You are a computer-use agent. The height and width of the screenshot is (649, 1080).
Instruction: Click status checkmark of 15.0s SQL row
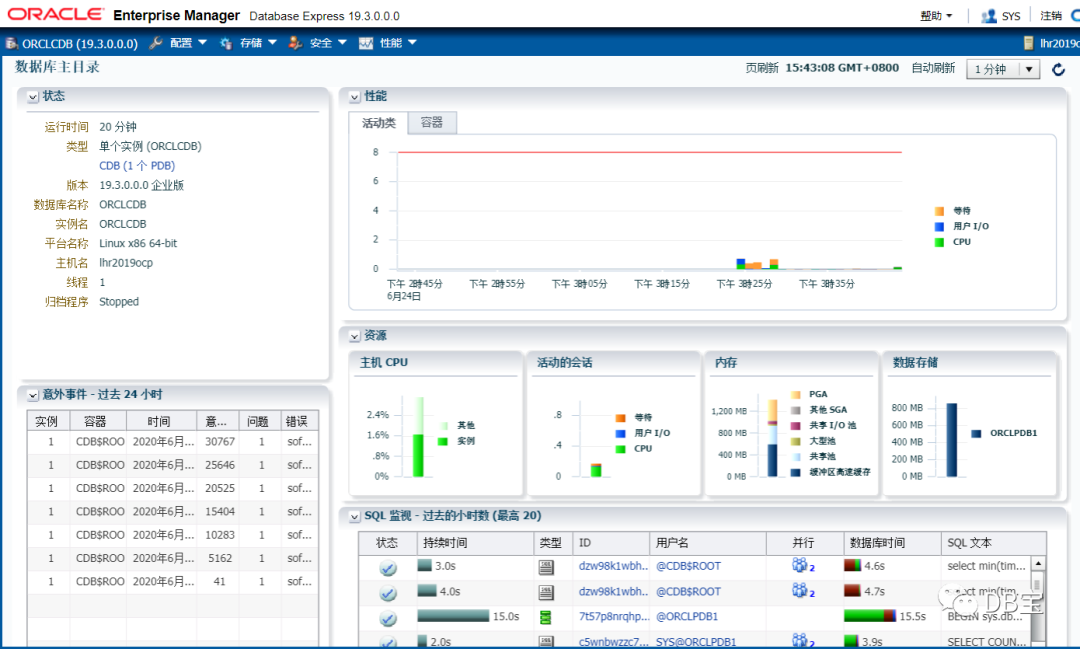click(x=388, y=618)
